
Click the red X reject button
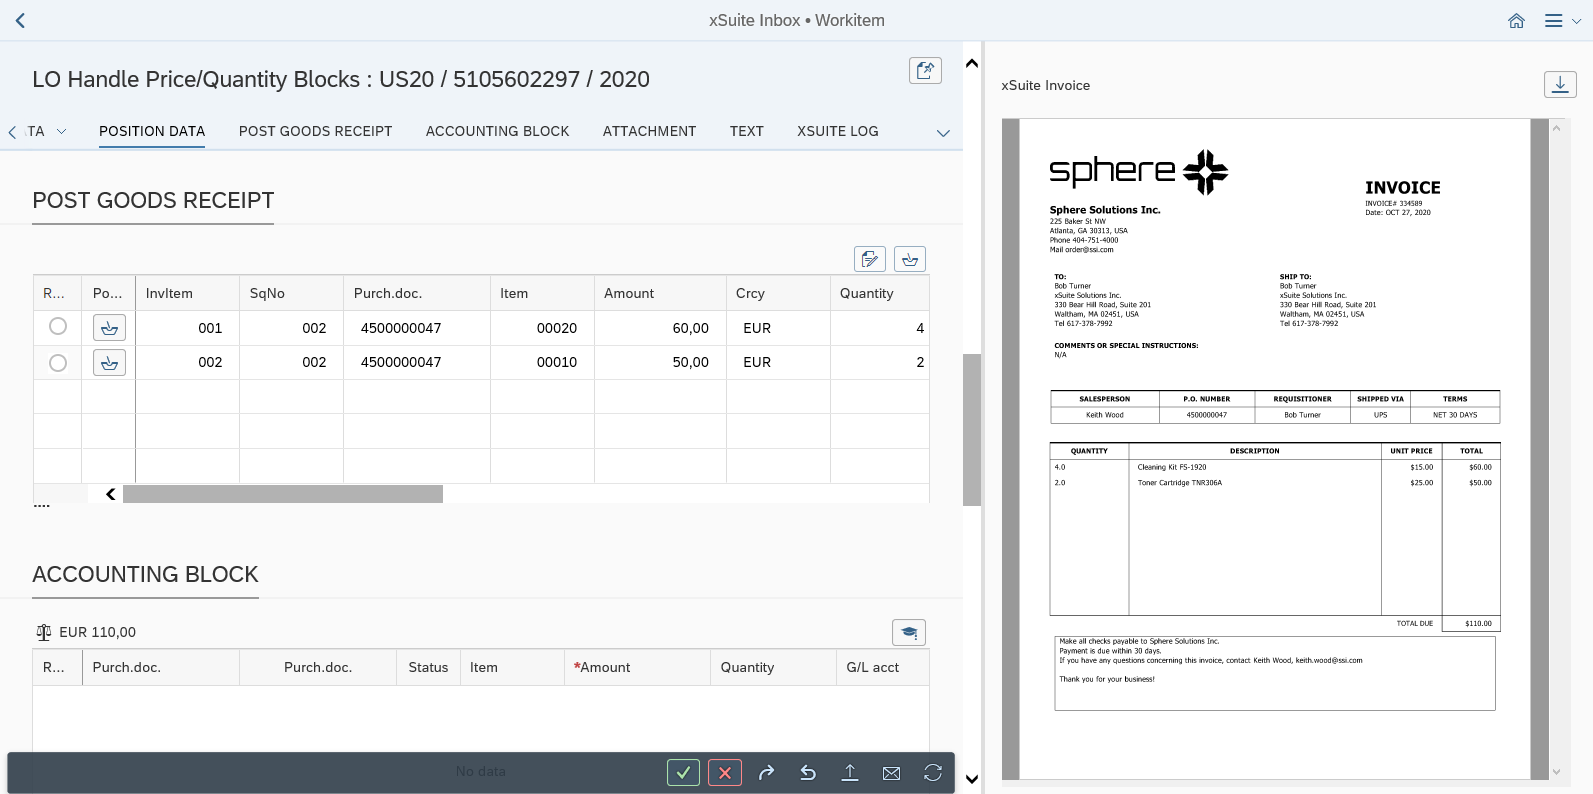coord(725,772)
